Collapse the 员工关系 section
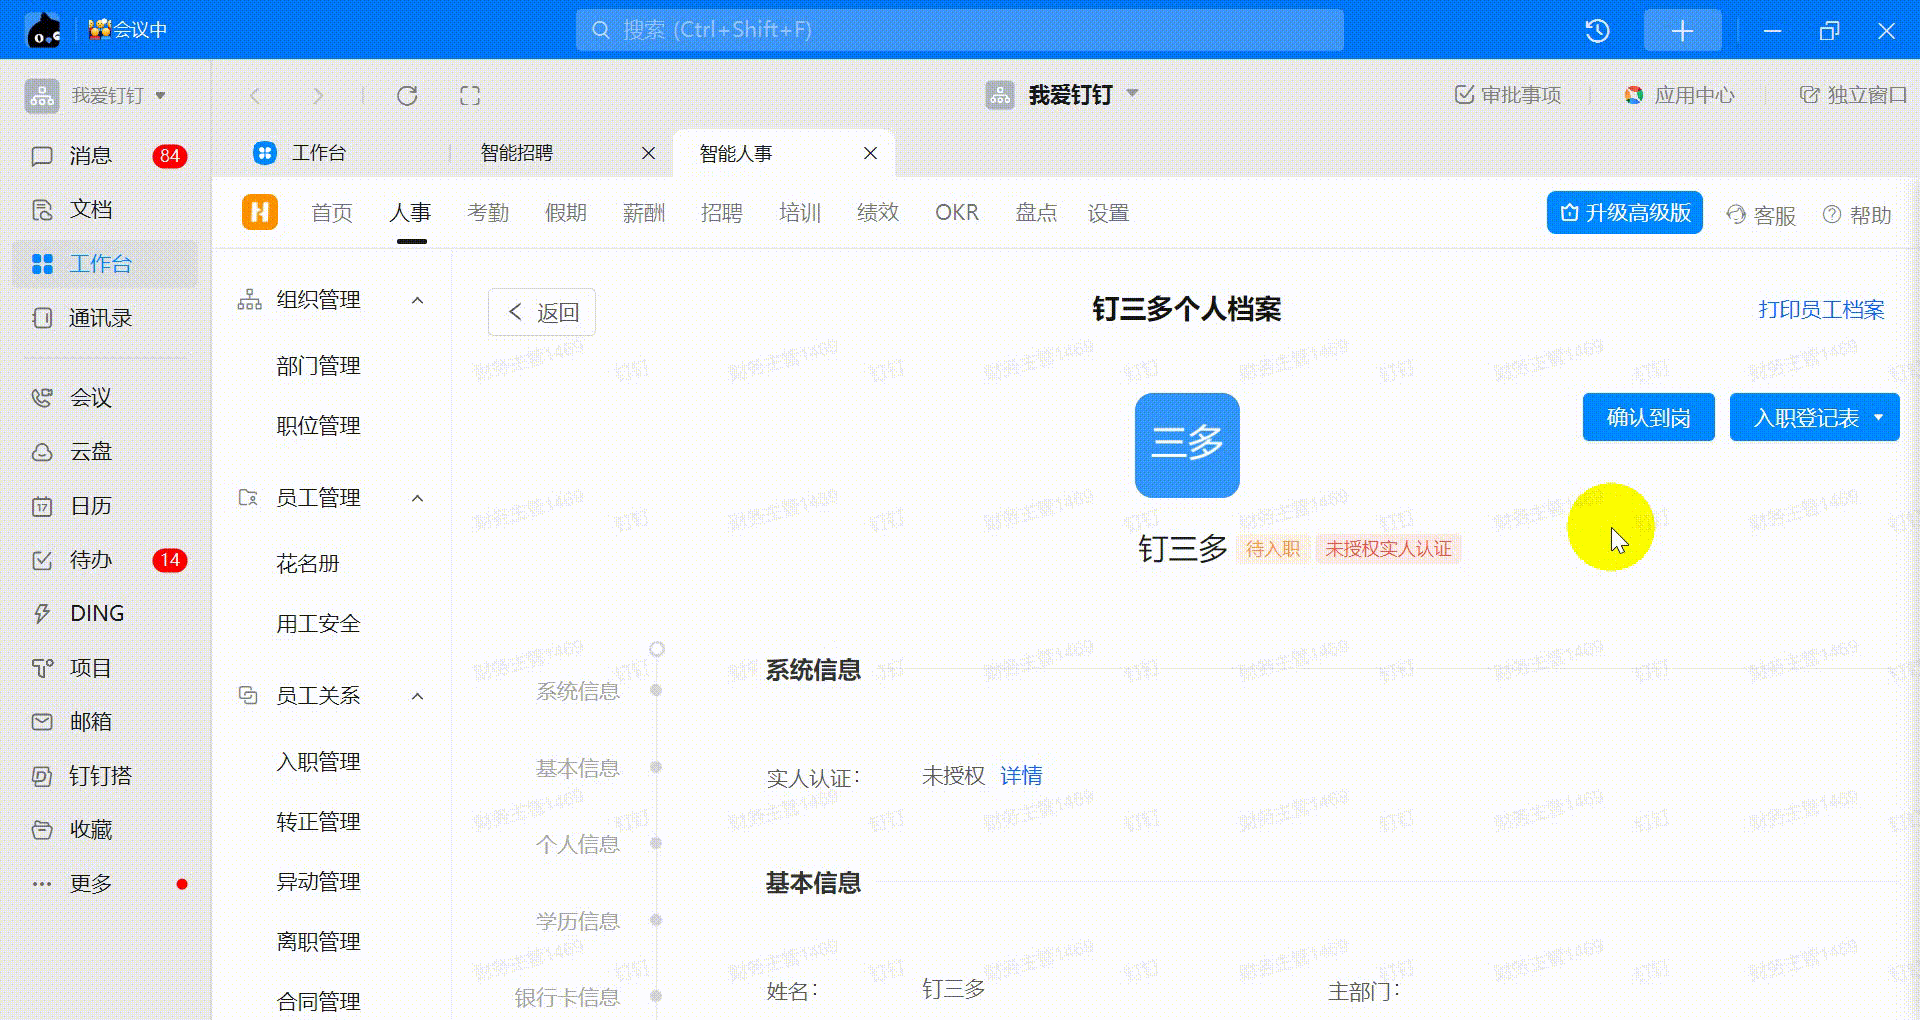The height and width of the screenshot is (1020, 1920). point(418,696)
